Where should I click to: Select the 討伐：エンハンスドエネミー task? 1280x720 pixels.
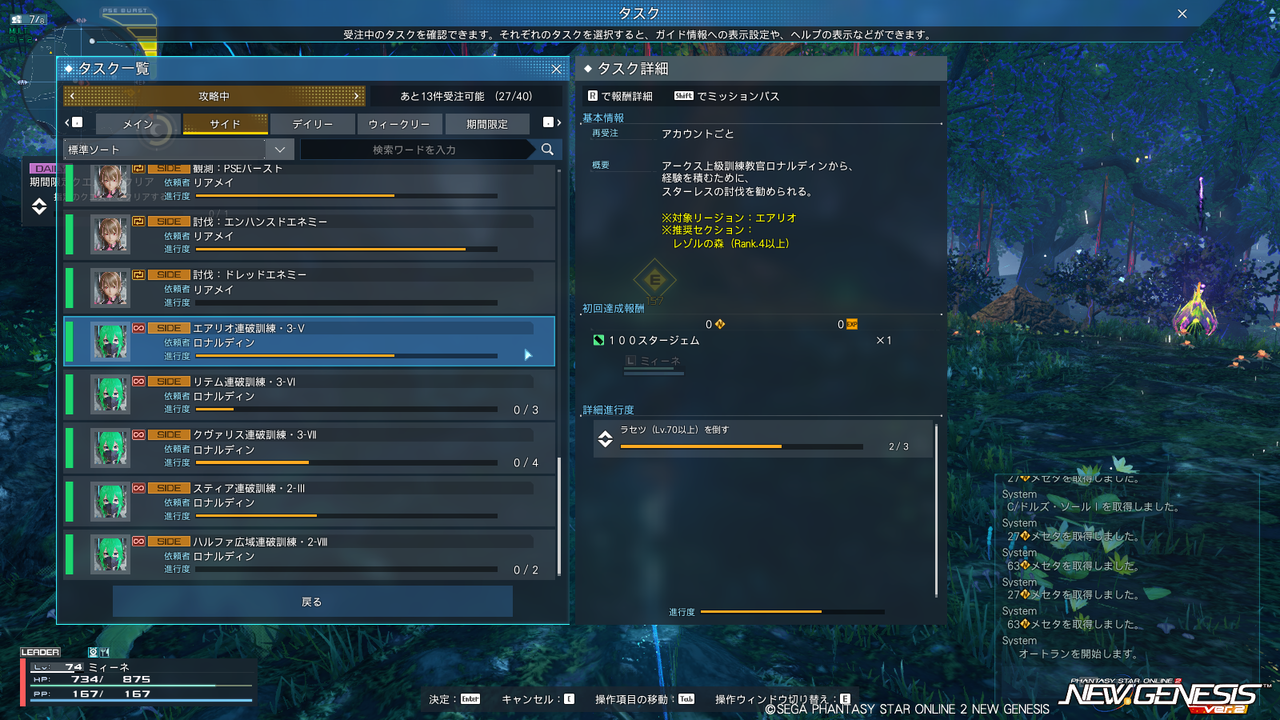pos(309,235)
